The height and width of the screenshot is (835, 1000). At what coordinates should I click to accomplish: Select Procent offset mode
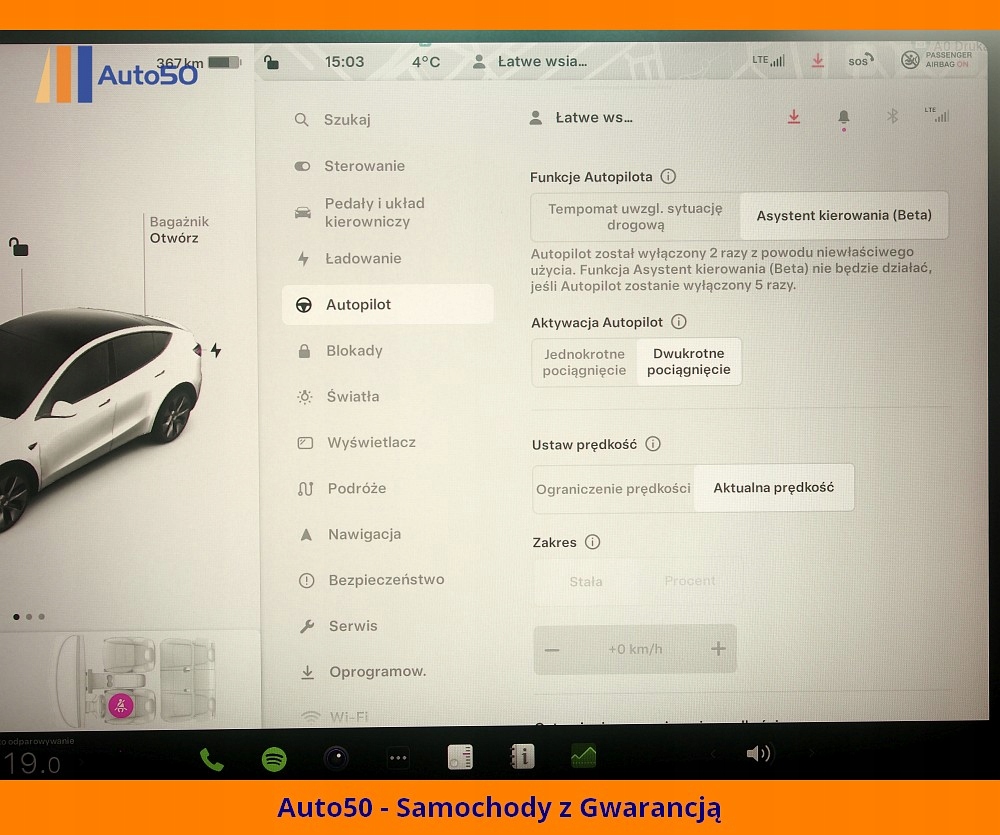coord(689,581)
